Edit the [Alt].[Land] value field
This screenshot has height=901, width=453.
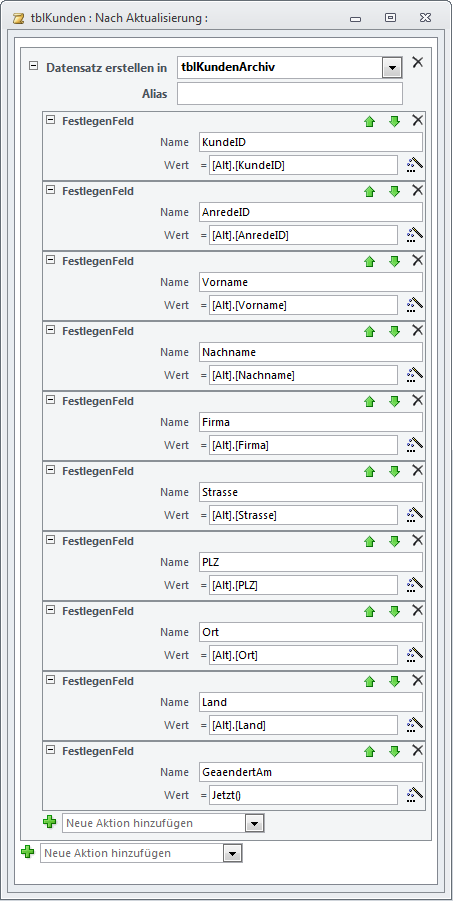point(303,725)
